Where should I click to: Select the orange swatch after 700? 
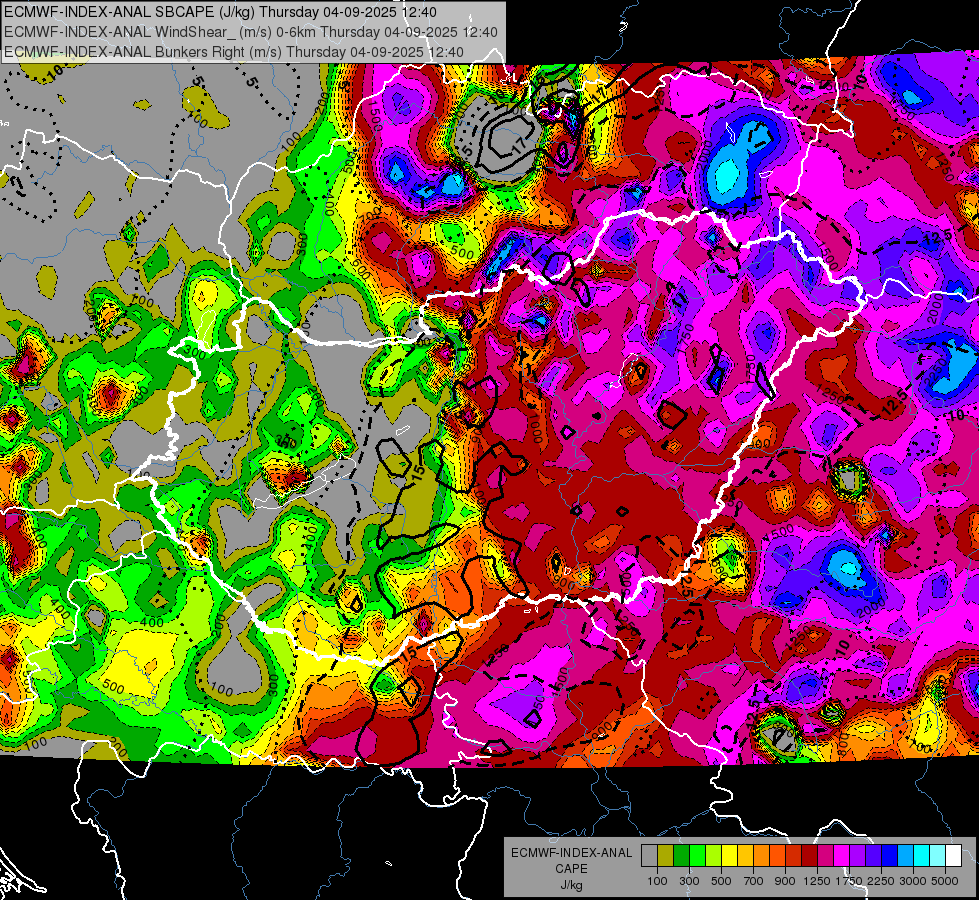pos(761,856)
